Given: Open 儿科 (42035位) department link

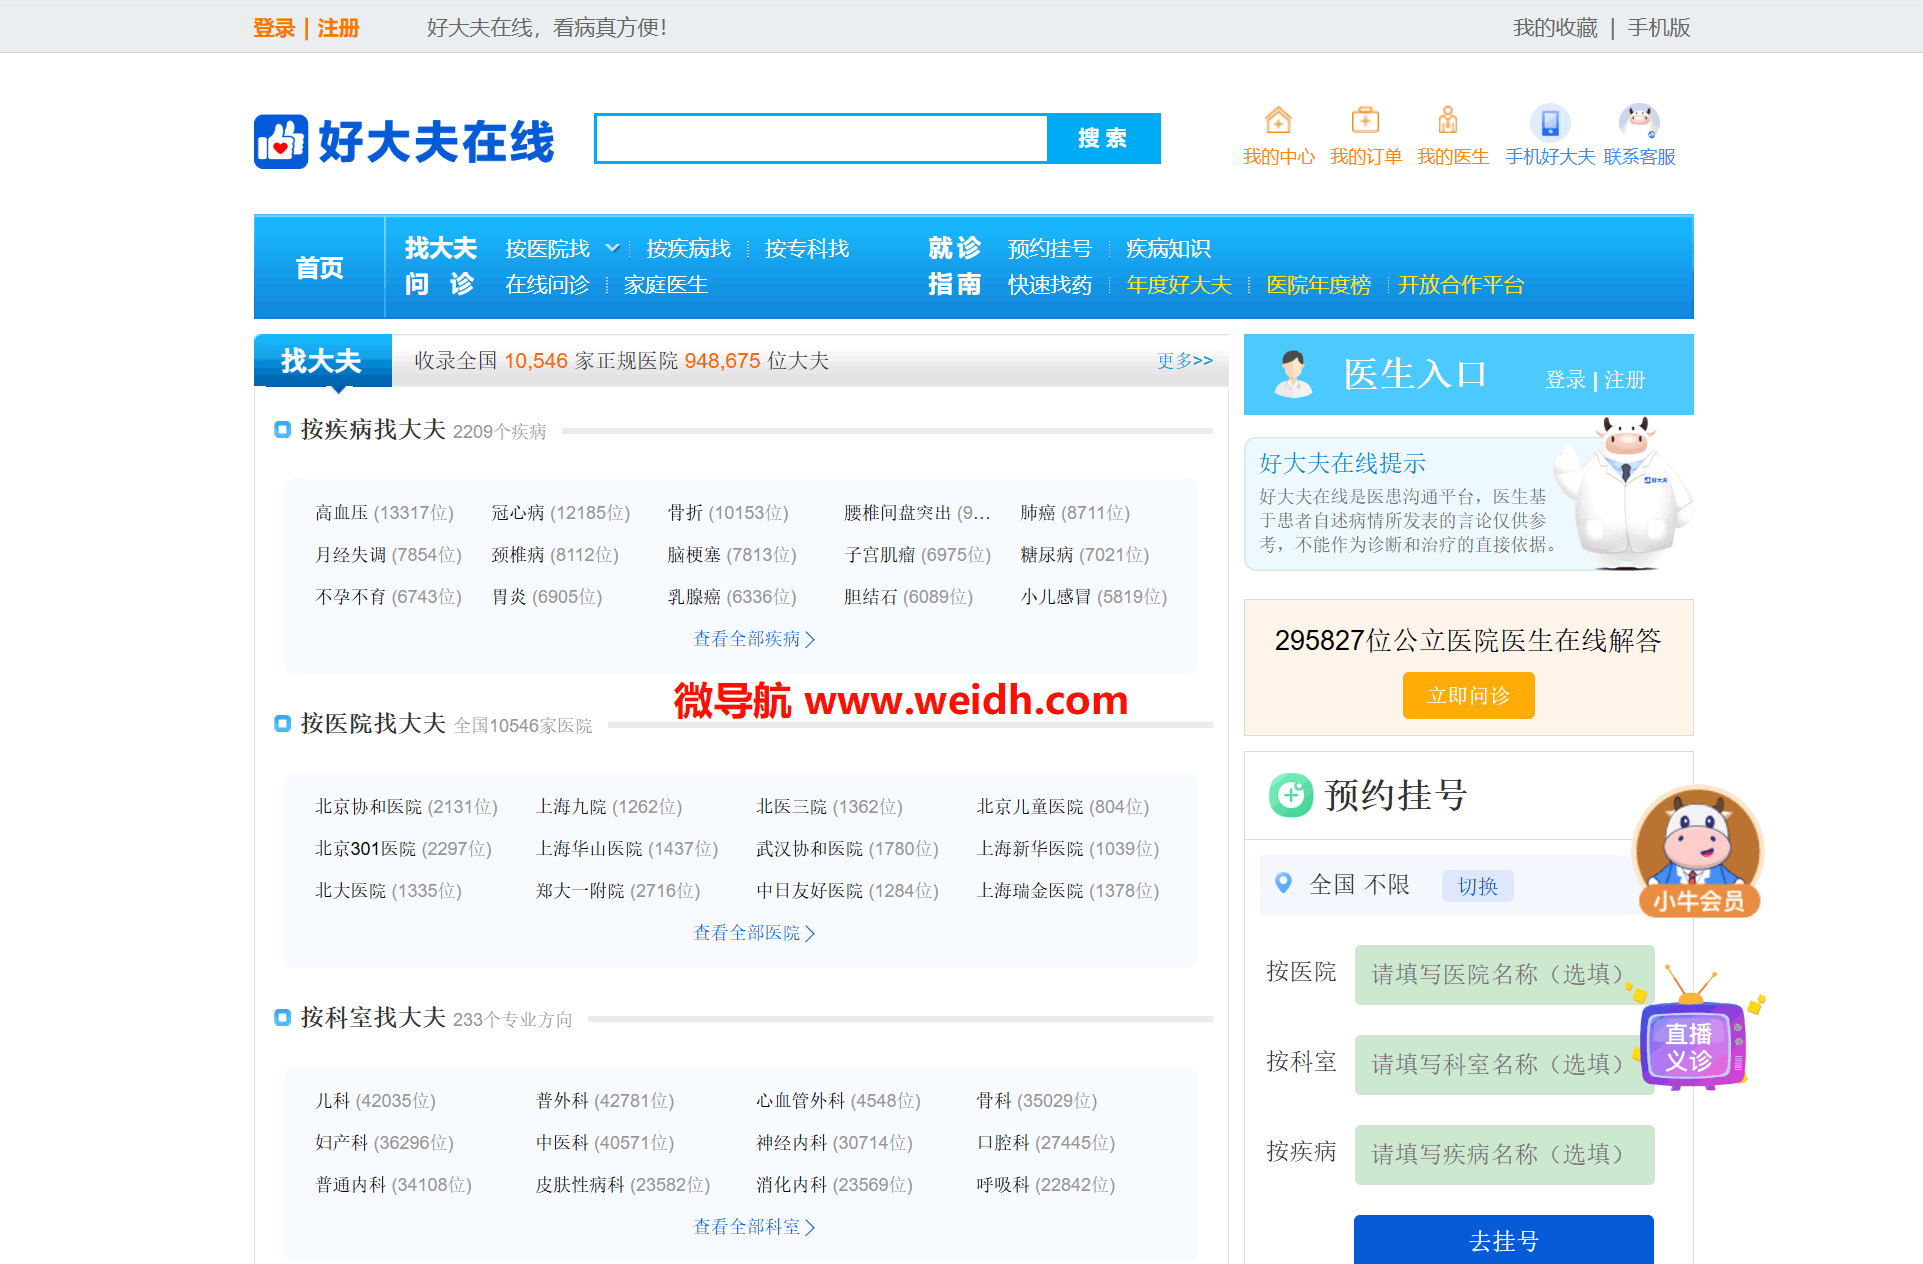Looking at the screenshot, I should [375, 1100].
